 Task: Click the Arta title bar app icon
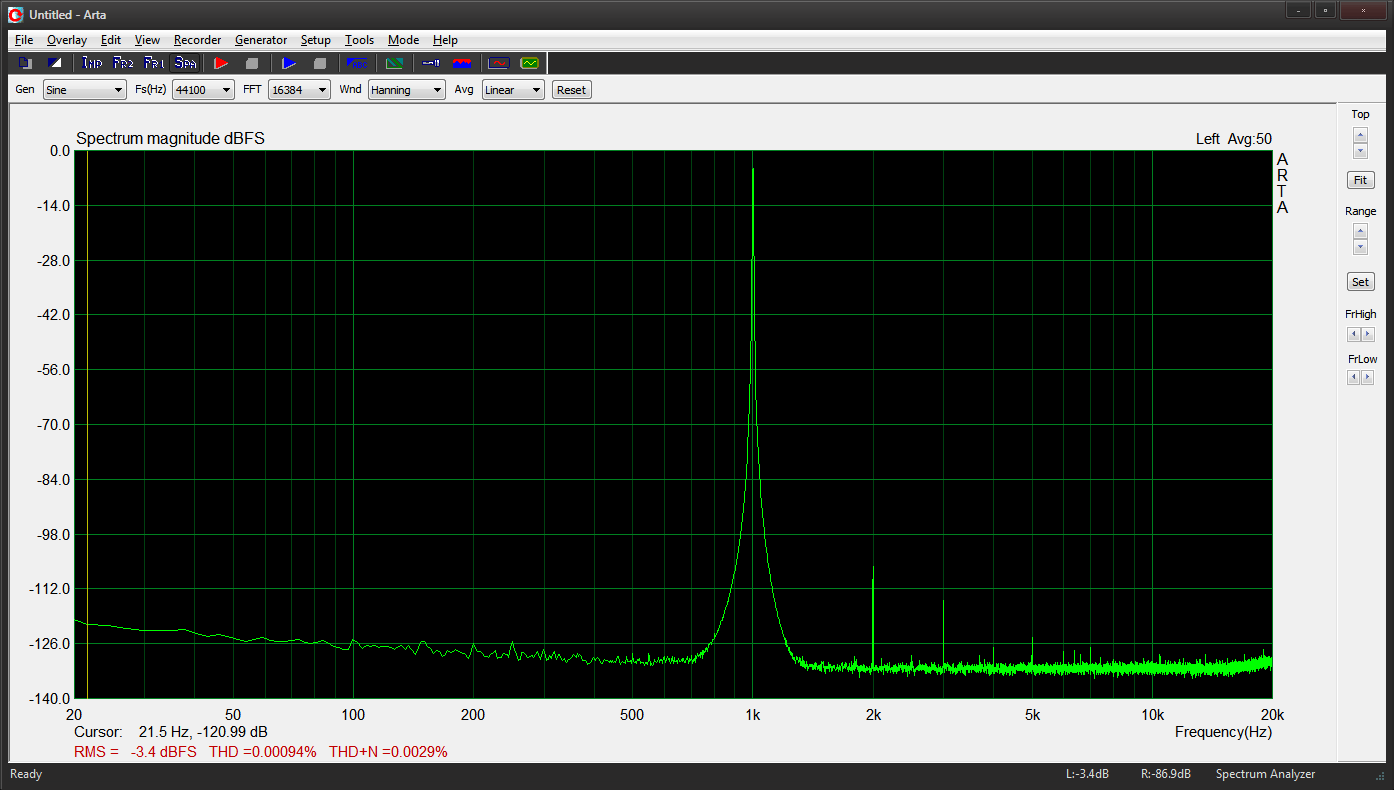point(16,14)
